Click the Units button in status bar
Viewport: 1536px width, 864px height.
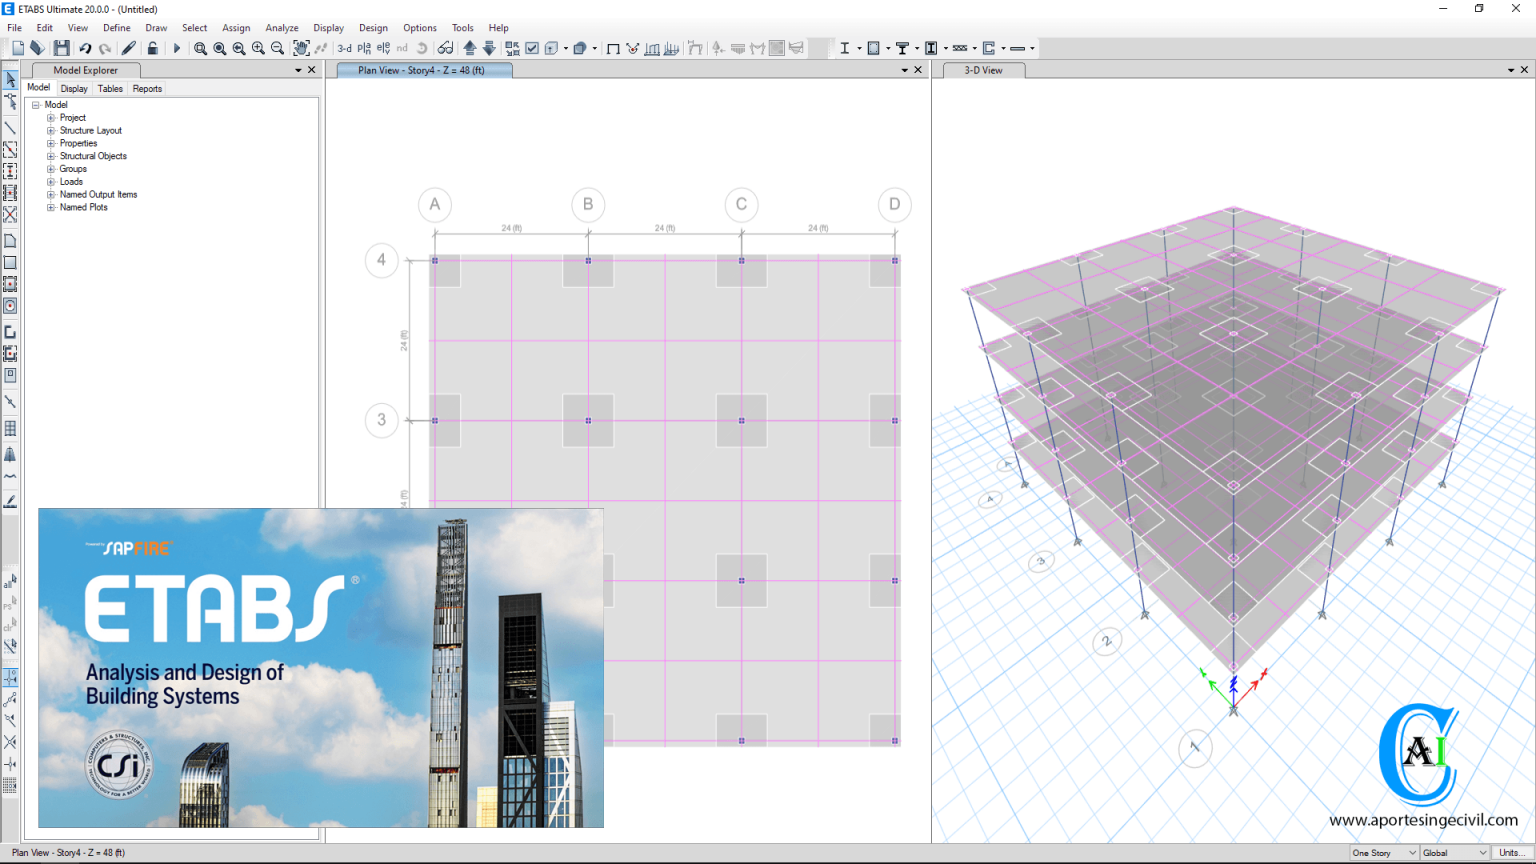pyautogui.click(x=1510, y=853)
